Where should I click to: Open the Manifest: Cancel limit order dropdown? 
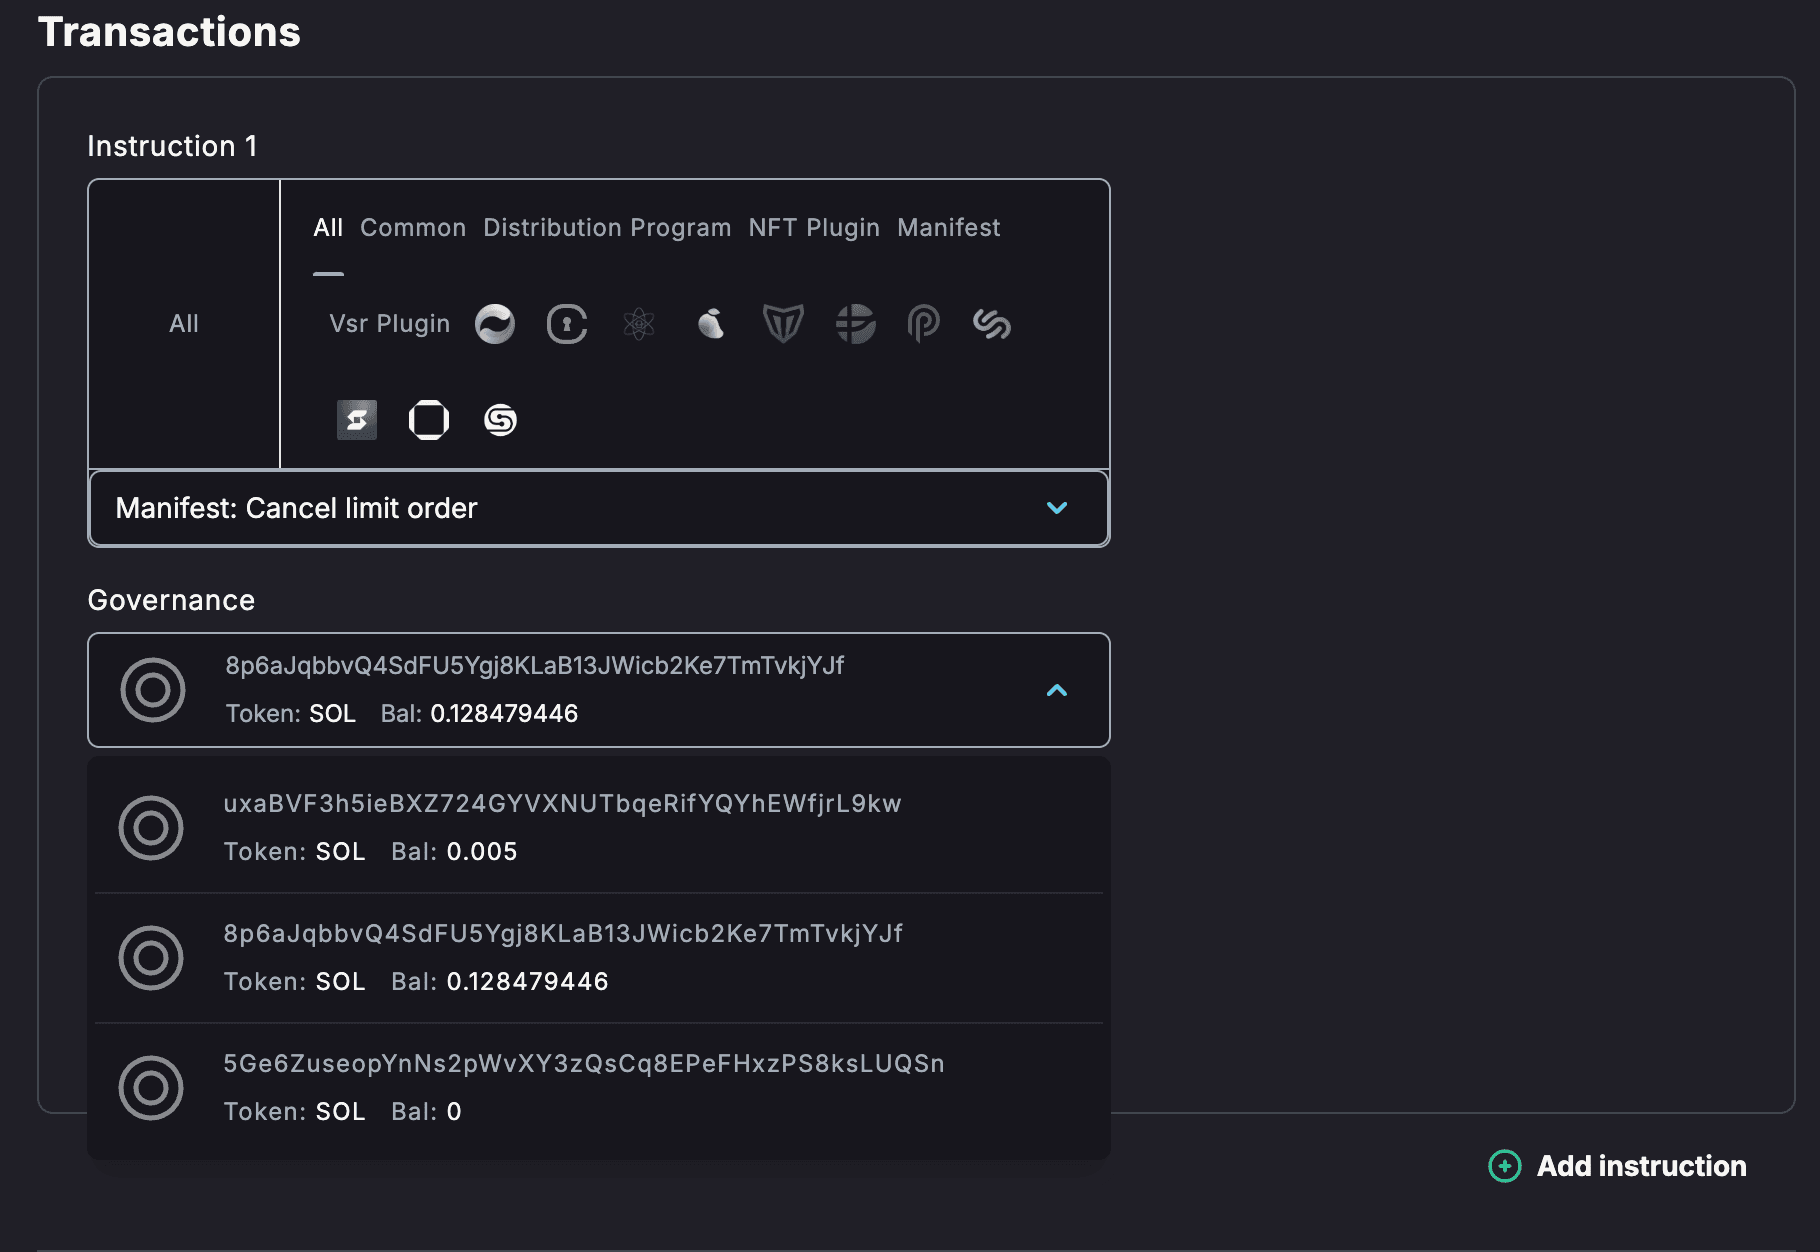click(x=598, y=508)
